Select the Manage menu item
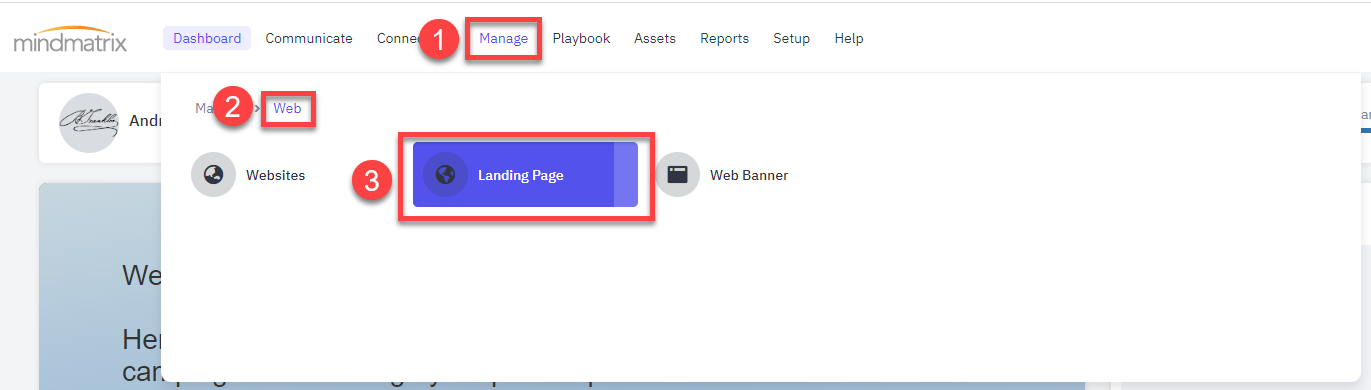1371x390 pixels. point(503,39)
